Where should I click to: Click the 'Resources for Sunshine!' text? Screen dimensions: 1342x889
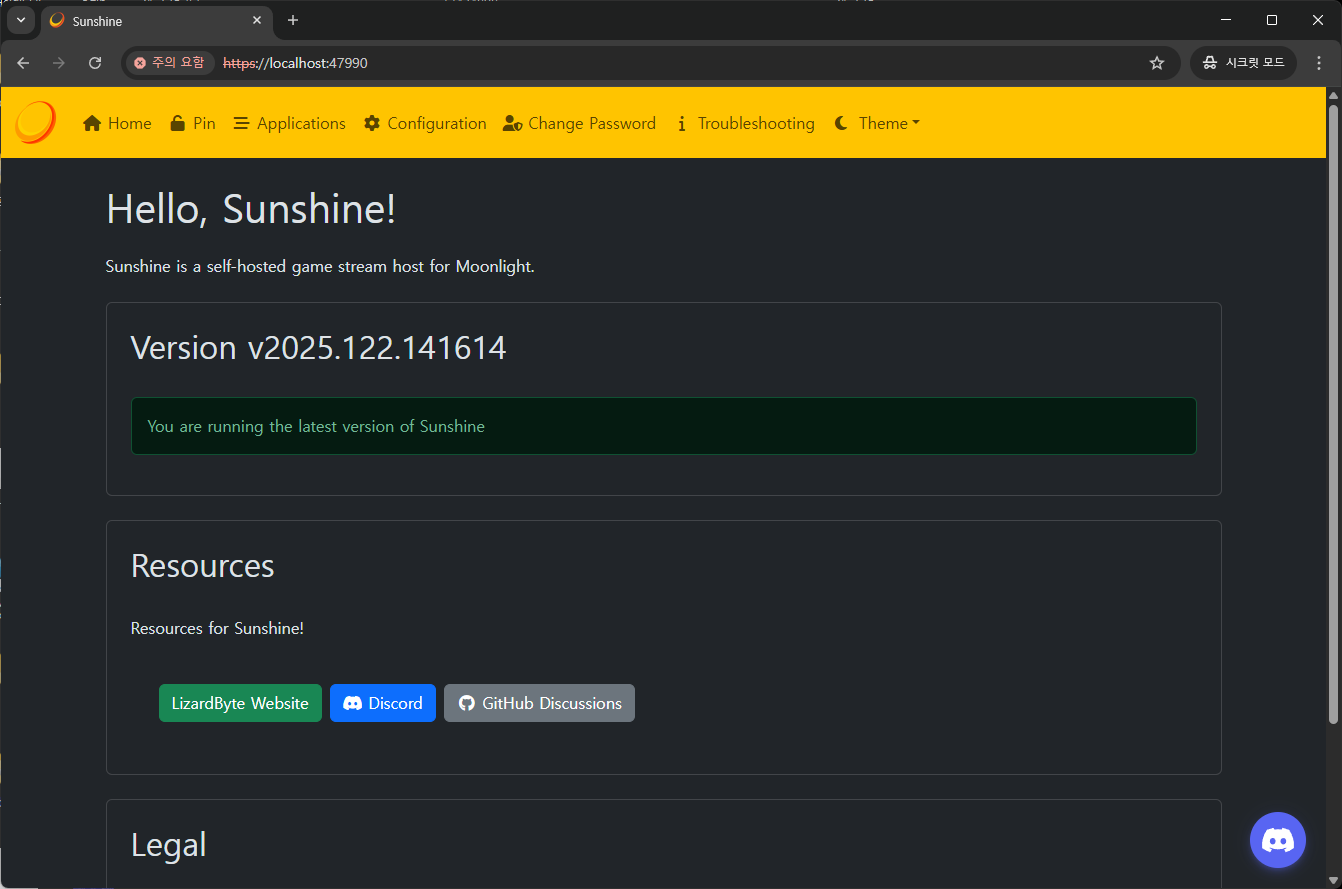click(217, 628)
